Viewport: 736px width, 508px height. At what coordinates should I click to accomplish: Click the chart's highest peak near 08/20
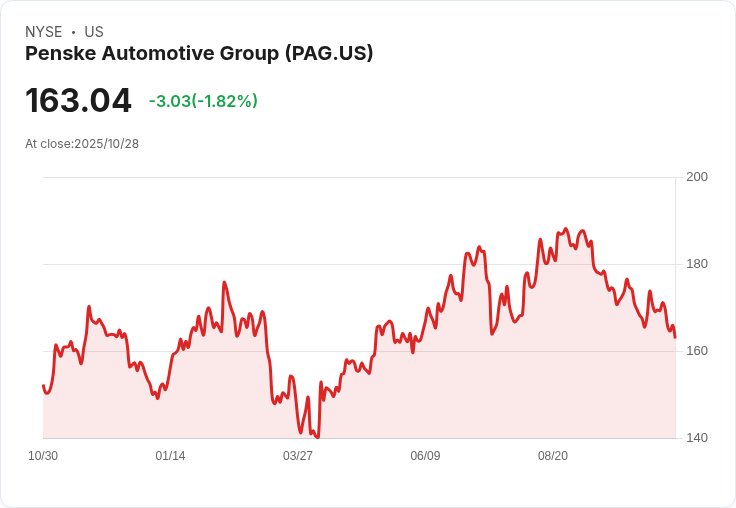[566, 229]
